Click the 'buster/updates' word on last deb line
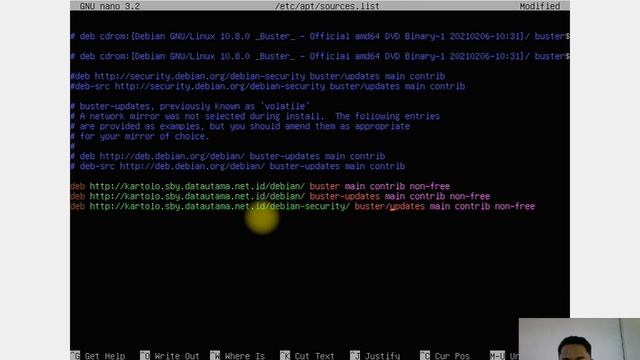Image resolution: width=640 pixels, height=360 pixels. tap(389, 207)
